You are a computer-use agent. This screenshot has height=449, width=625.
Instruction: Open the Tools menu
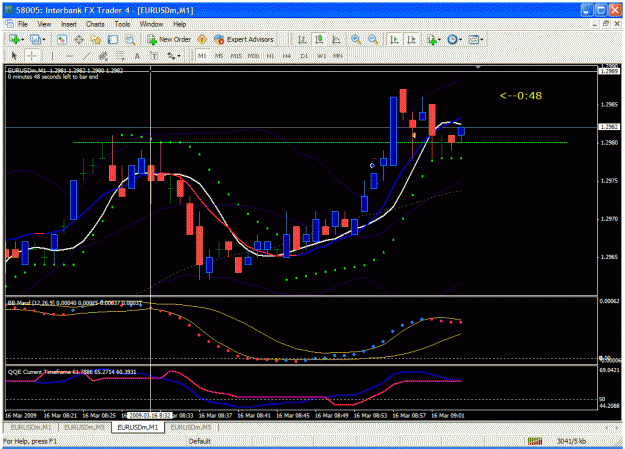(122, 24)
